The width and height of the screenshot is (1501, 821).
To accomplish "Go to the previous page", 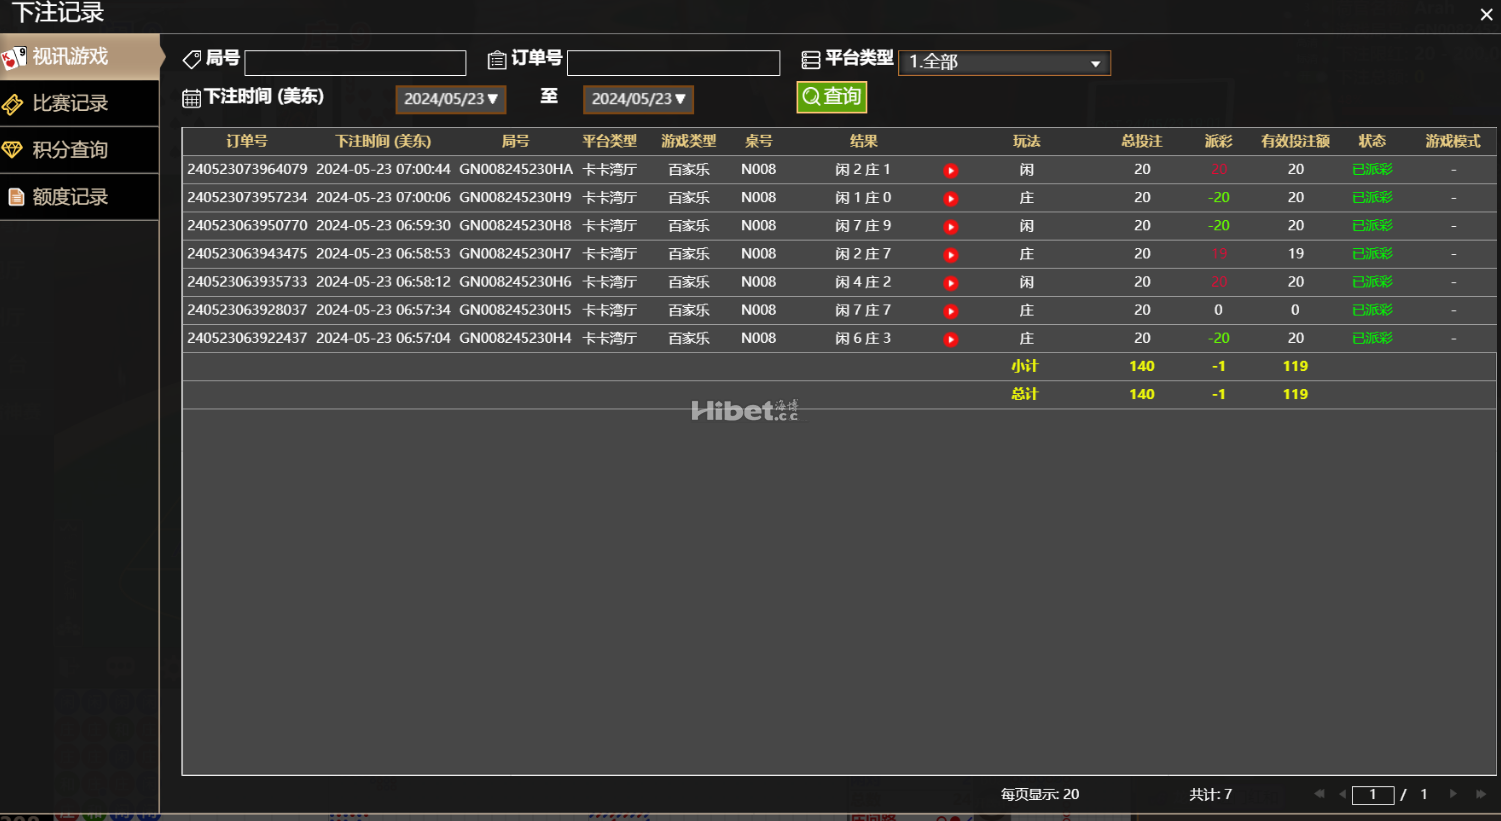I will point(1342,794).
